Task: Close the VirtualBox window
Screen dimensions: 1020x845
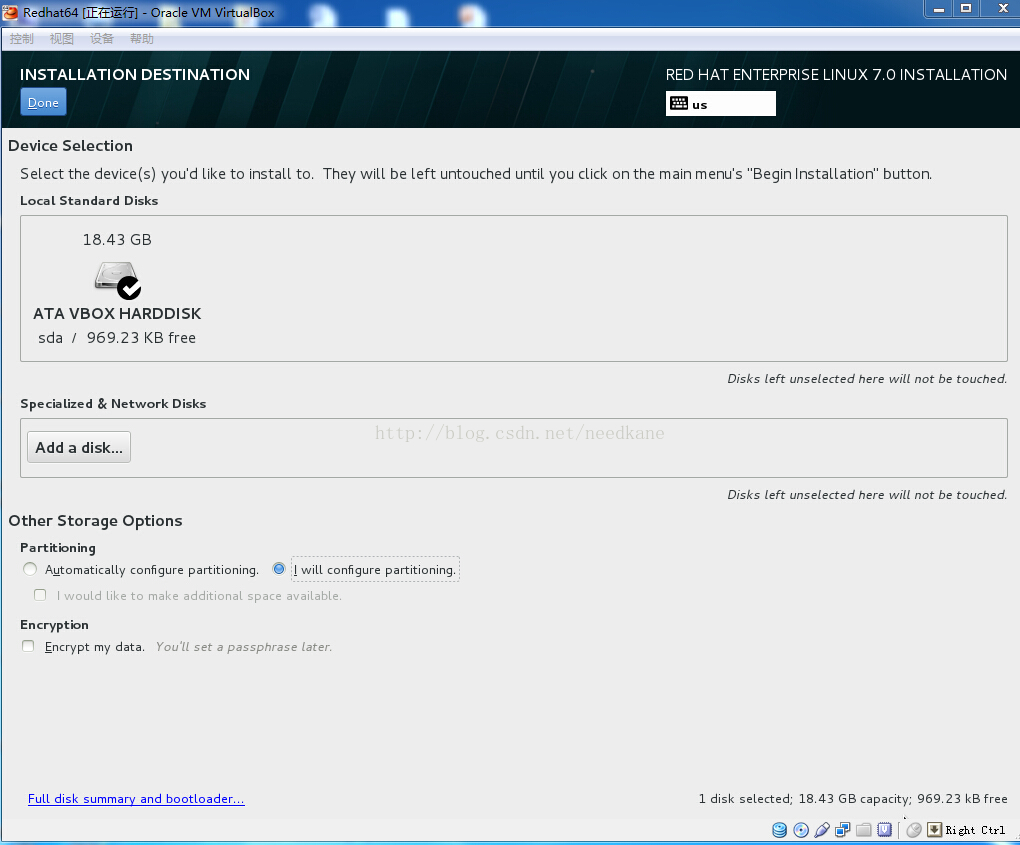Action: coord(1002,9)
